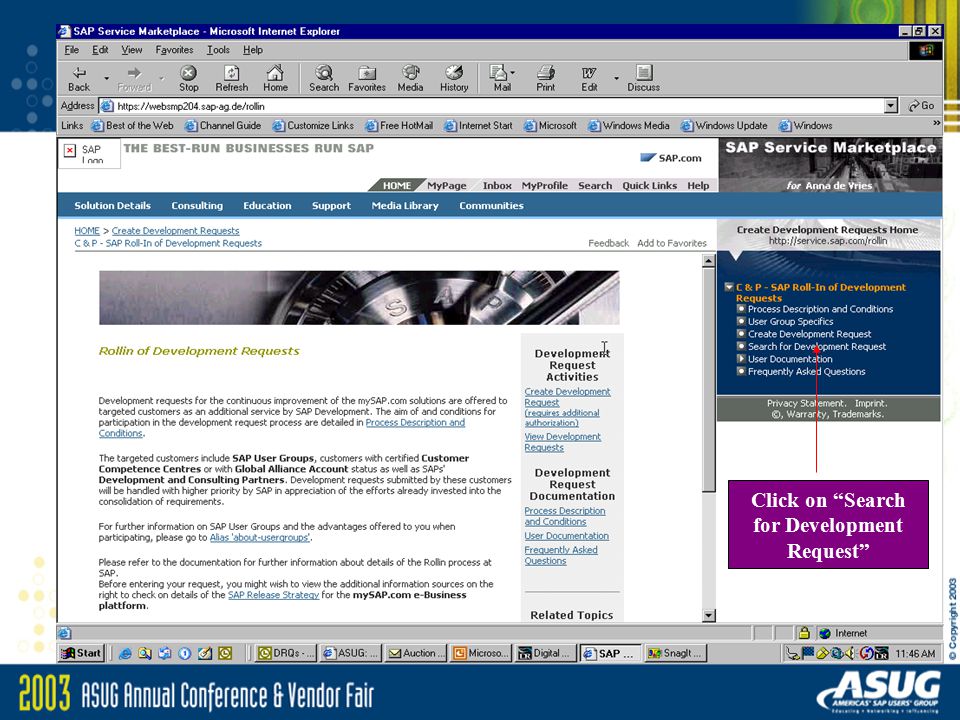Screen dimensions: 960x720
Task: Open the Back button history dropdown arrow
Action: pyautogui.click(x=106, y=78)
